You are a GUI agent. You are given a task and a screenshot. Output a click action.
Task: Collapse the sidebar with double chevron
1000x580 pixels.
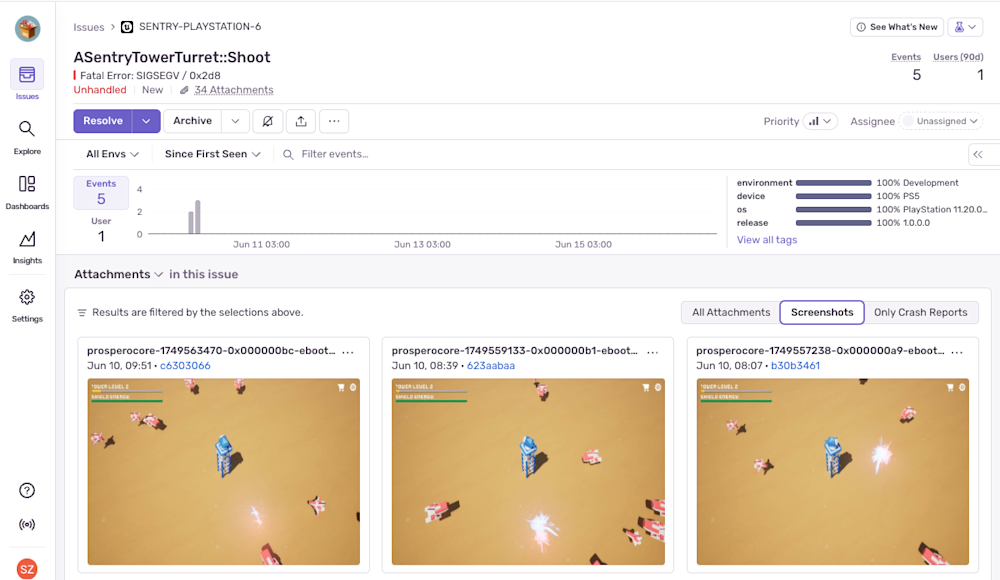(x=978, y=154)
